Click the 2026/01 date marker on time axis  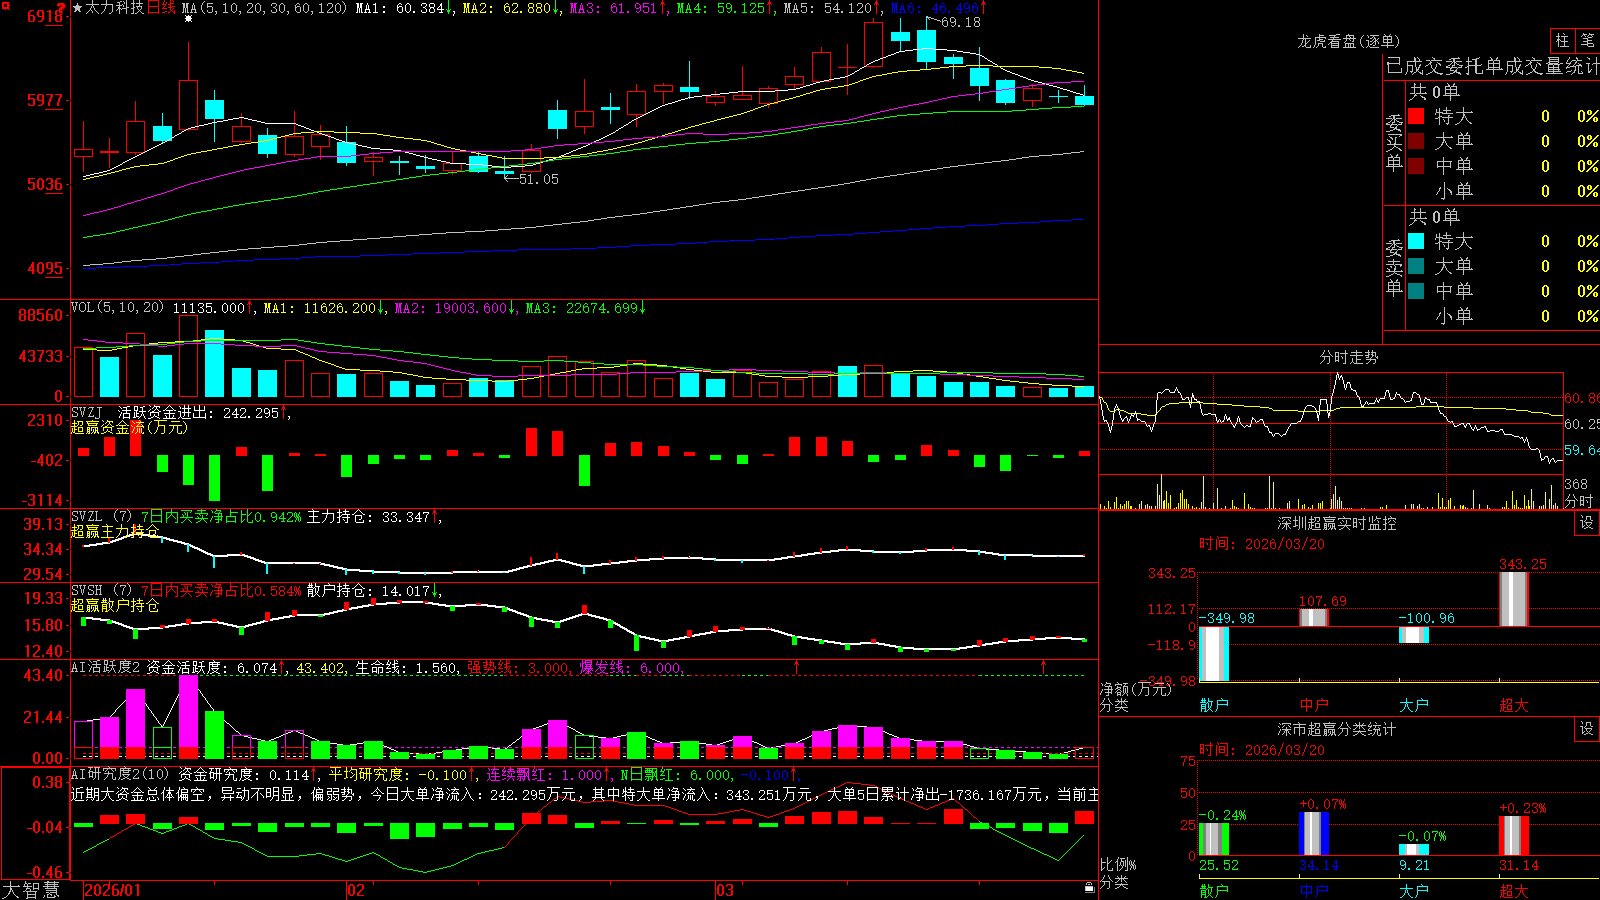(x=112, y=890)
